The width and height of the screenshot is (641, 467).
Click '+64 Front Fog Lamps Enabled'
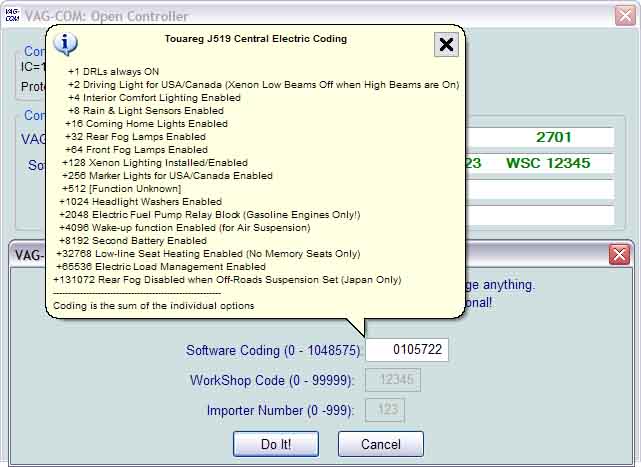pyautogui.click(x=137, y=150)
